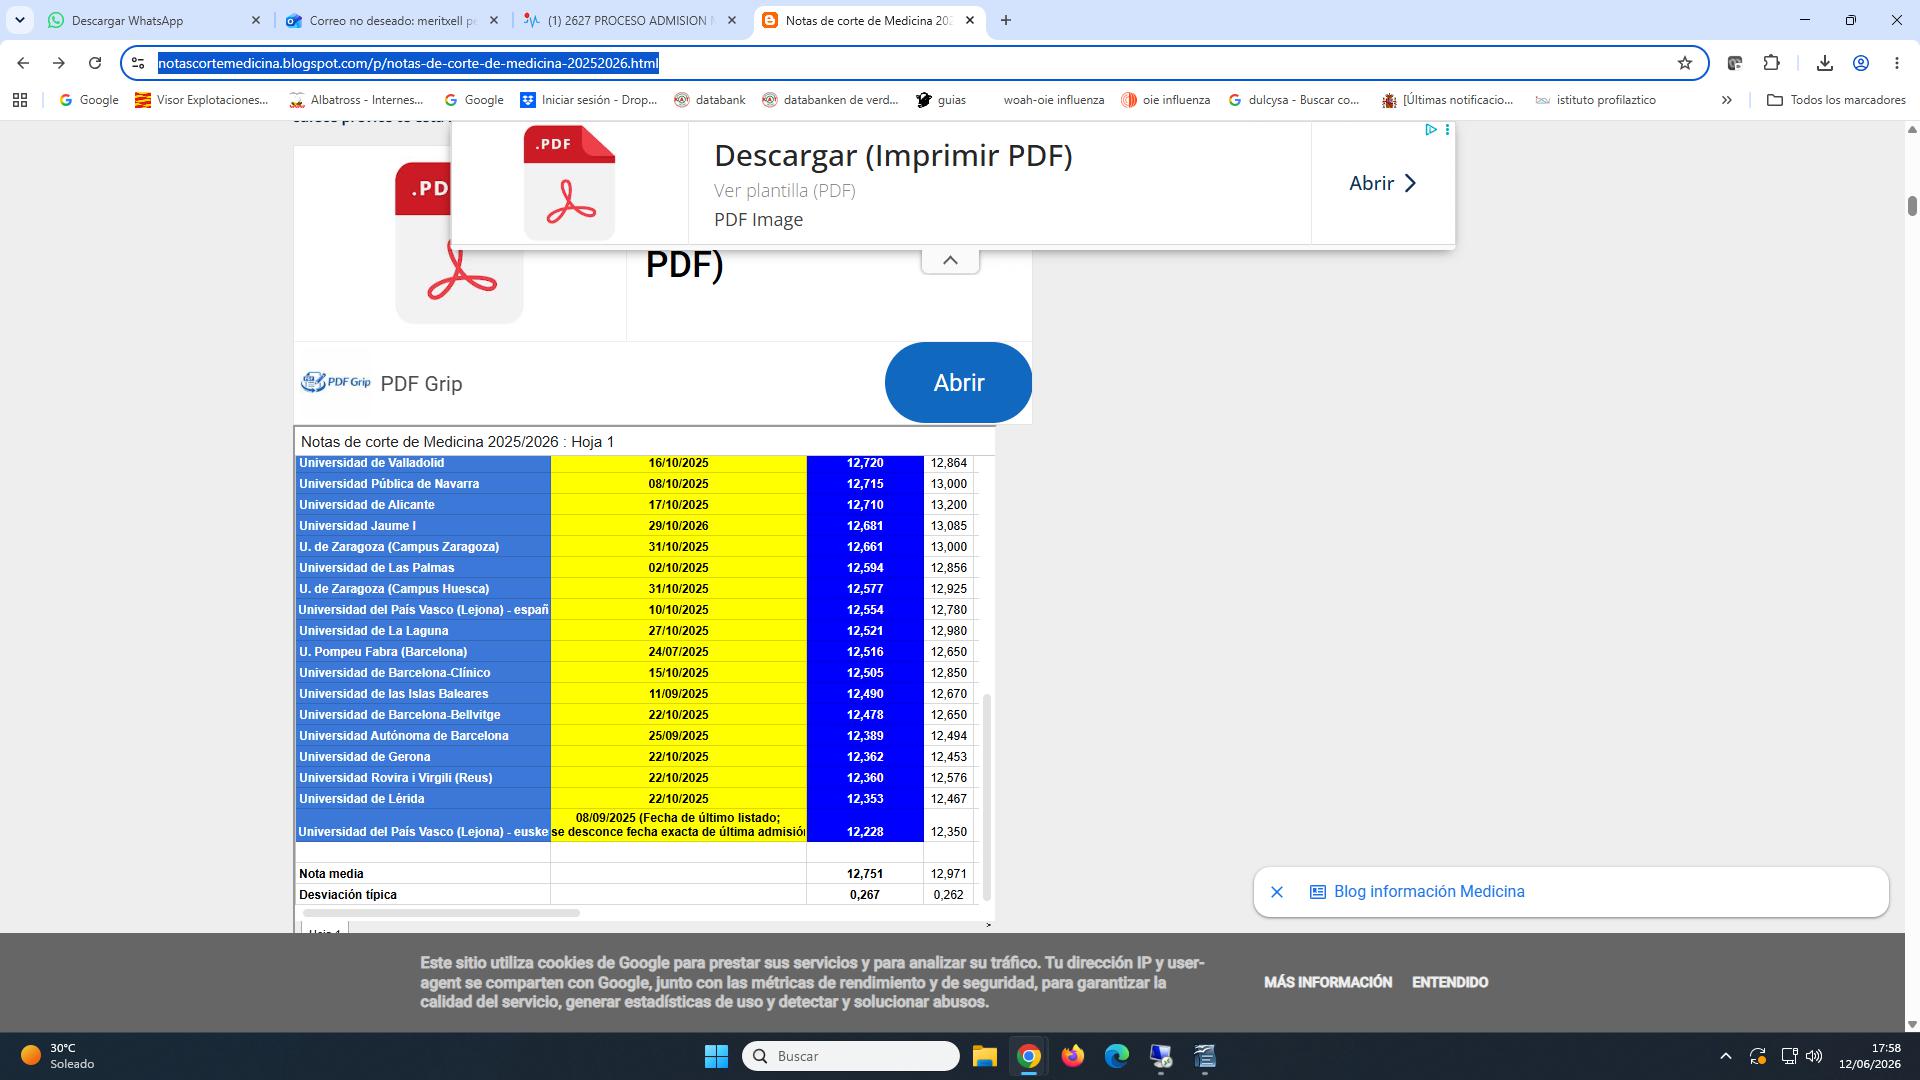The height and width of the screenshot is (1080, 1920).
Task: Click the PDF Grip logo
Action: [x=336, y=383]
